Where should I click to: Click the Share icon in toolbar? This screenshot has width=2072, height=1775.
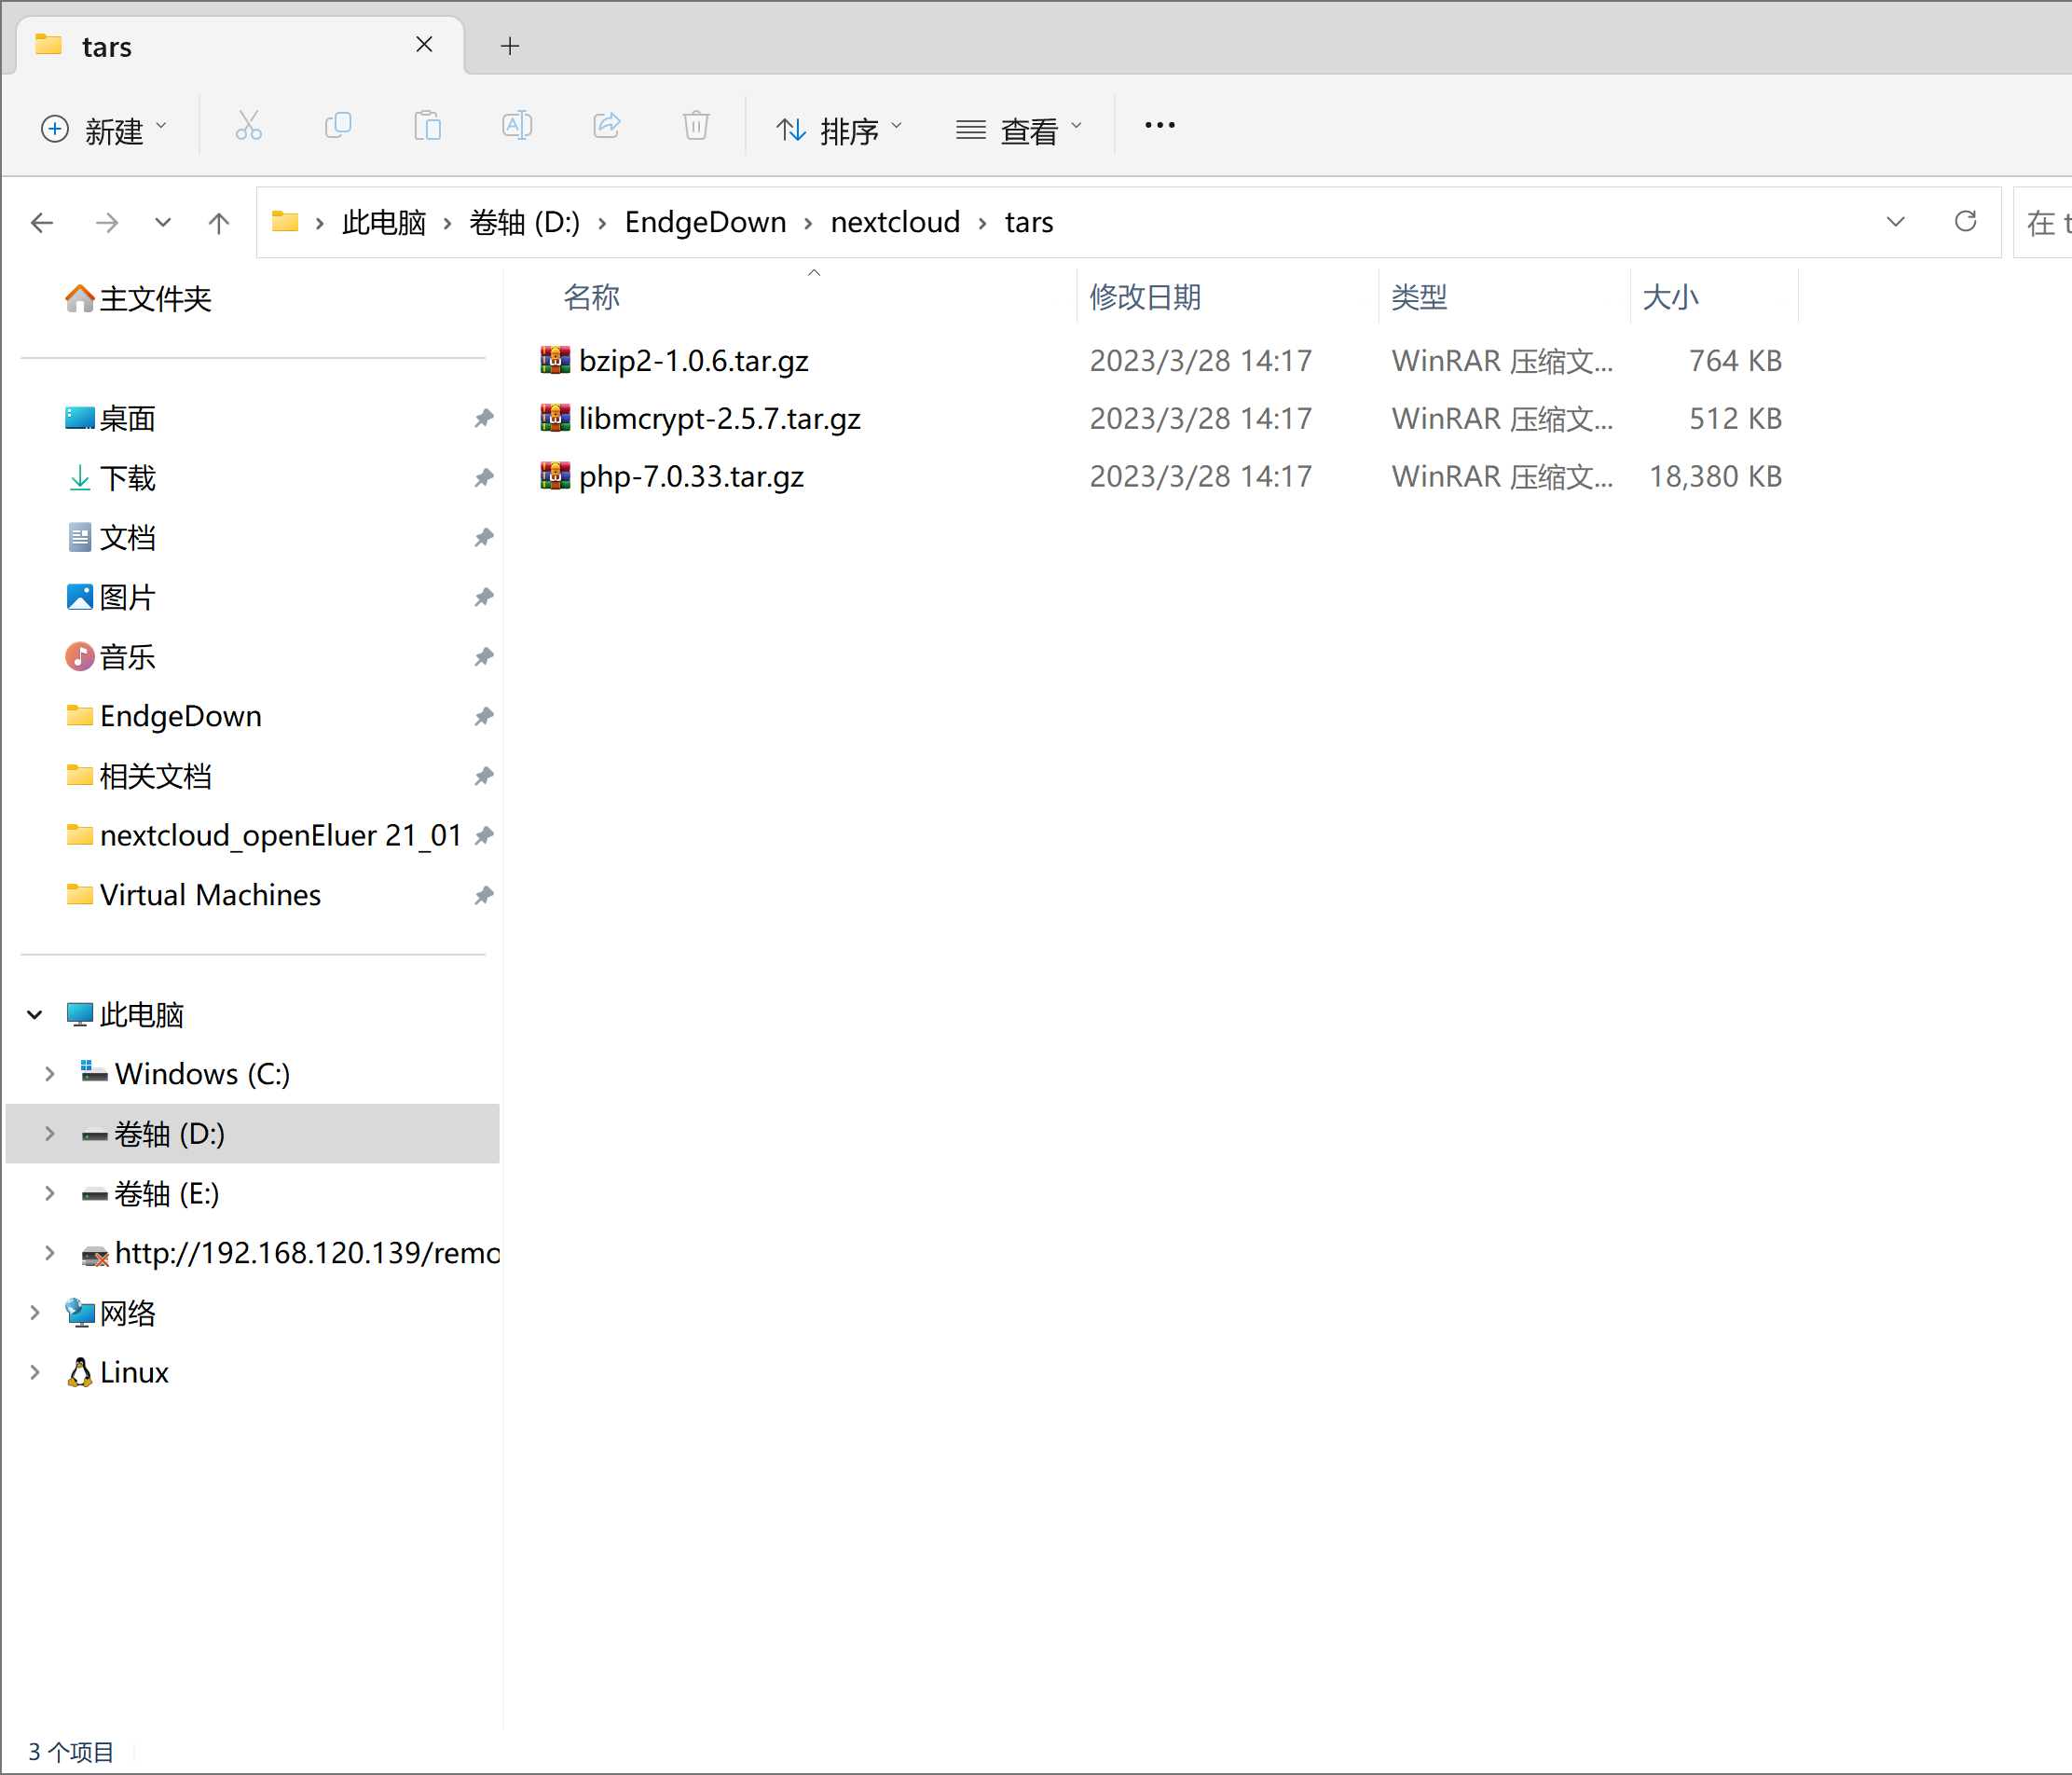606,127
